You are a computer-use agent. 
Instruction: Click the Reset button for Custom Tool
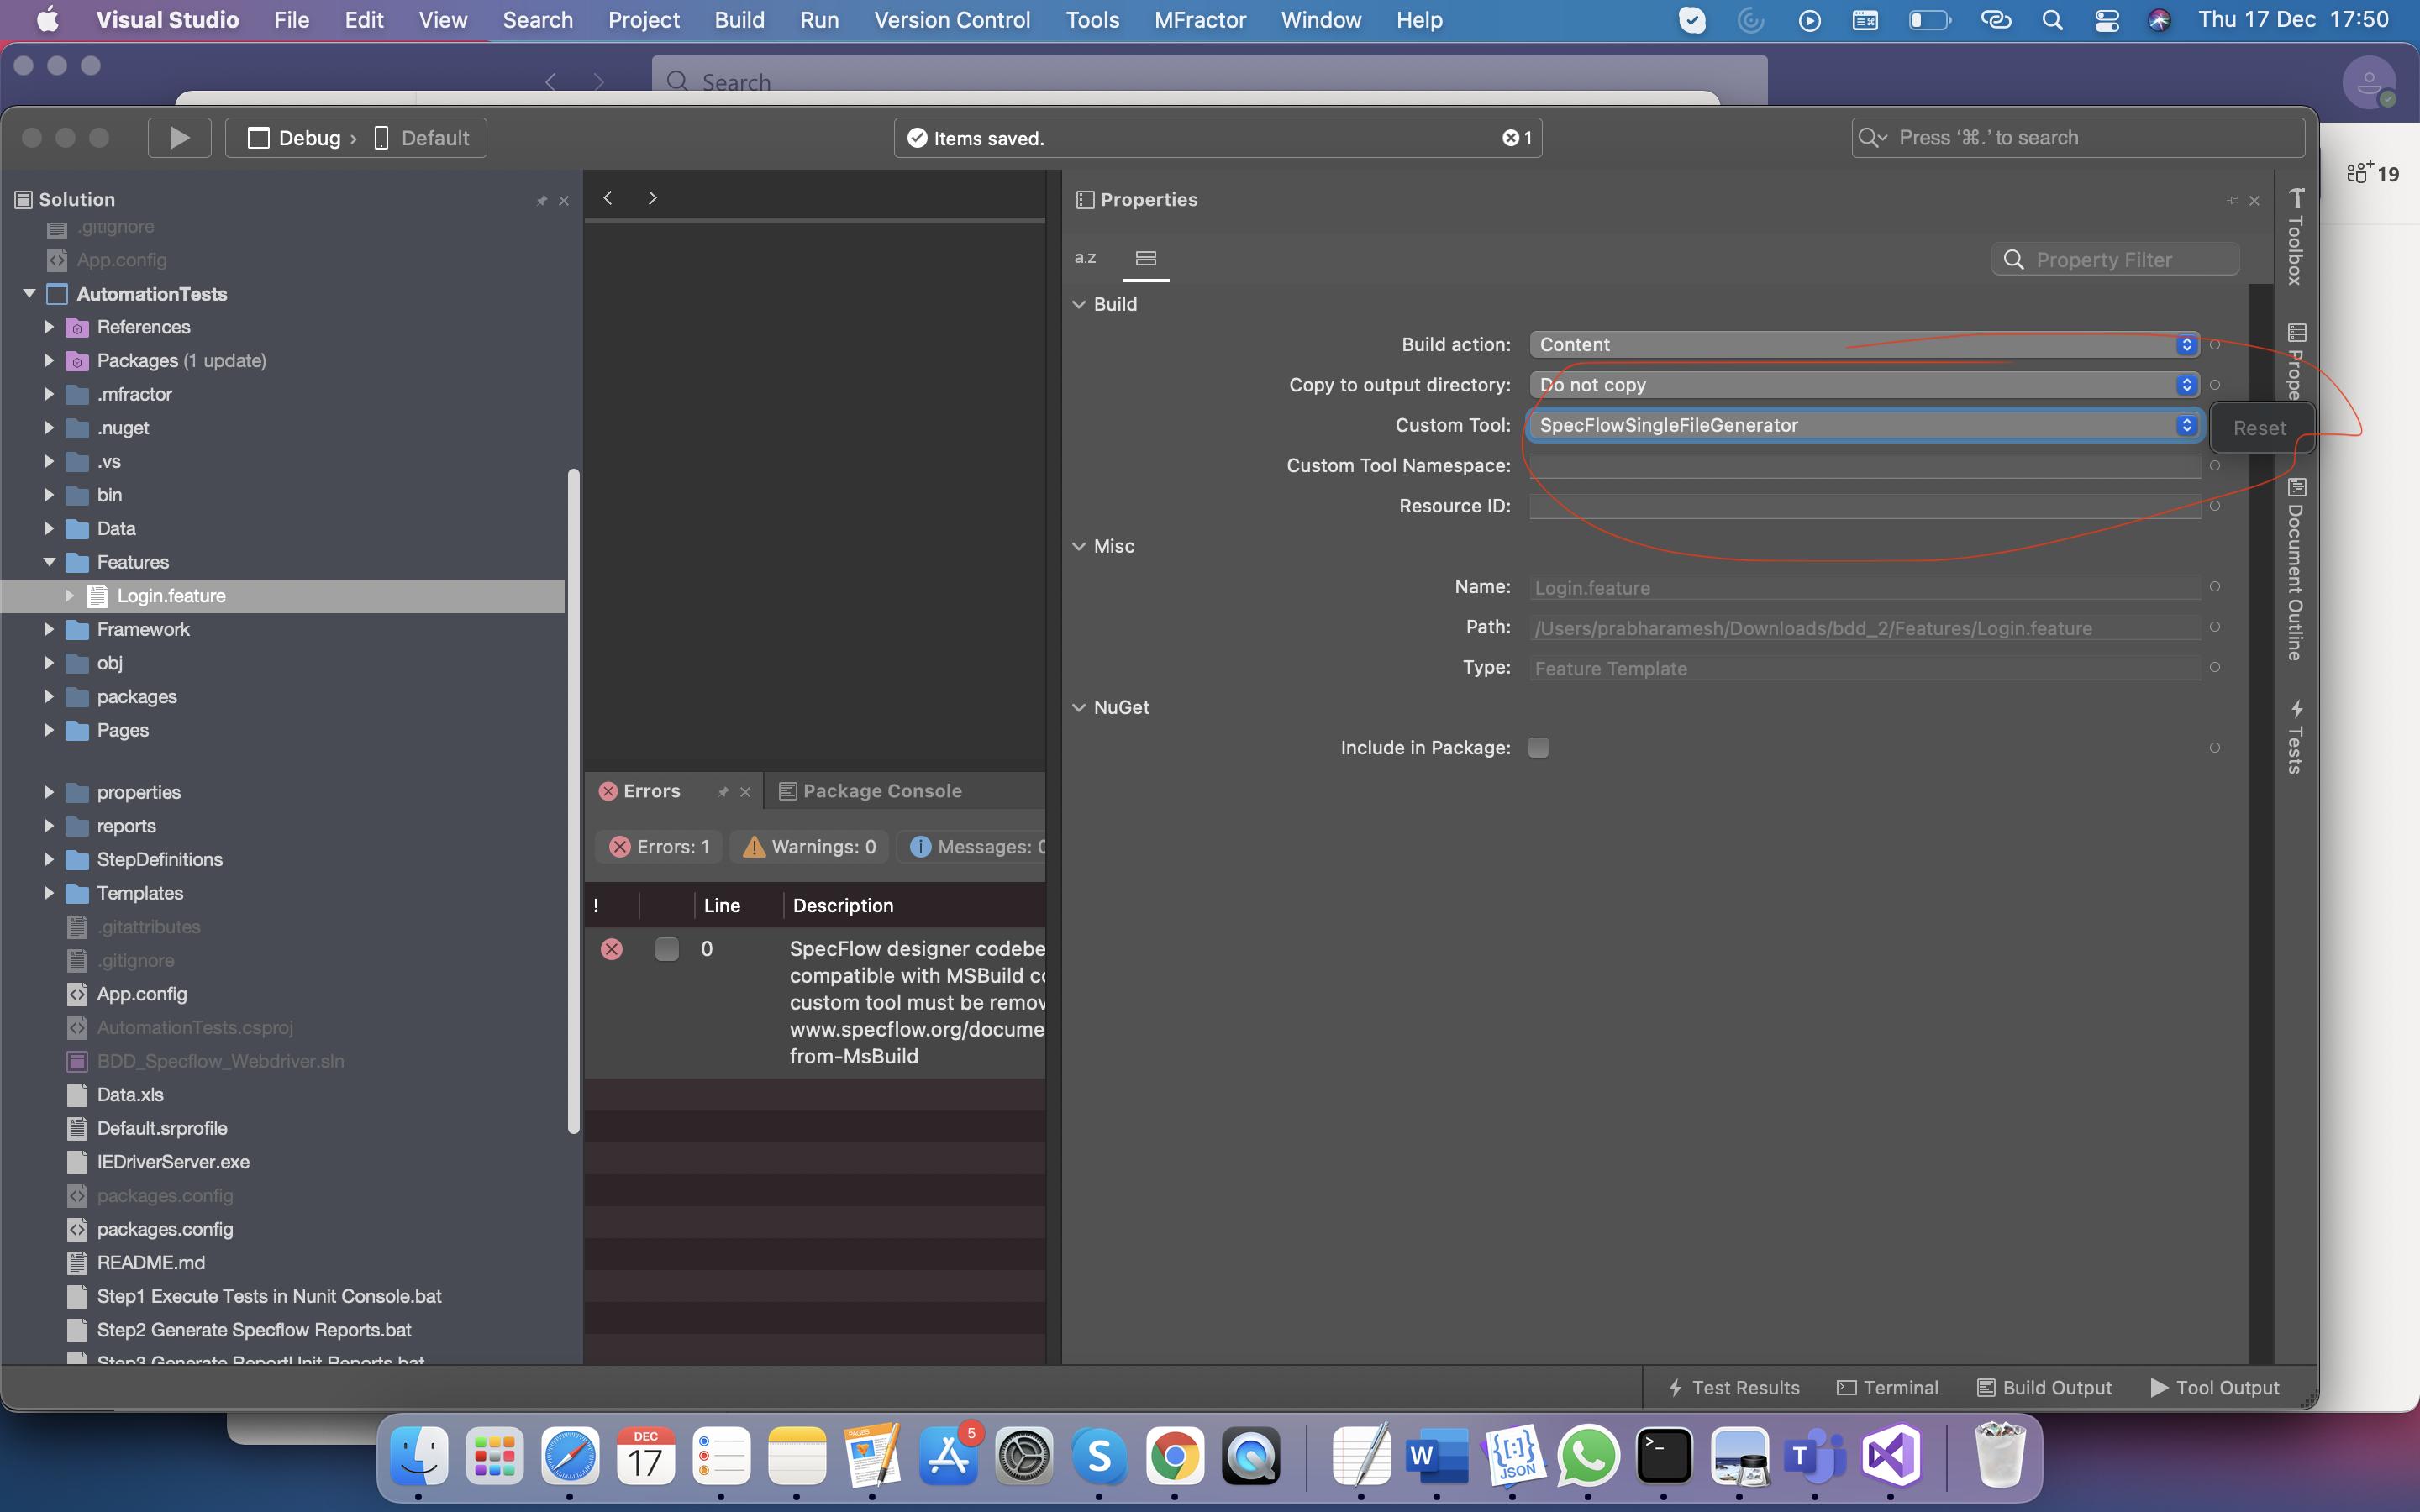(x=2260, y=427)
